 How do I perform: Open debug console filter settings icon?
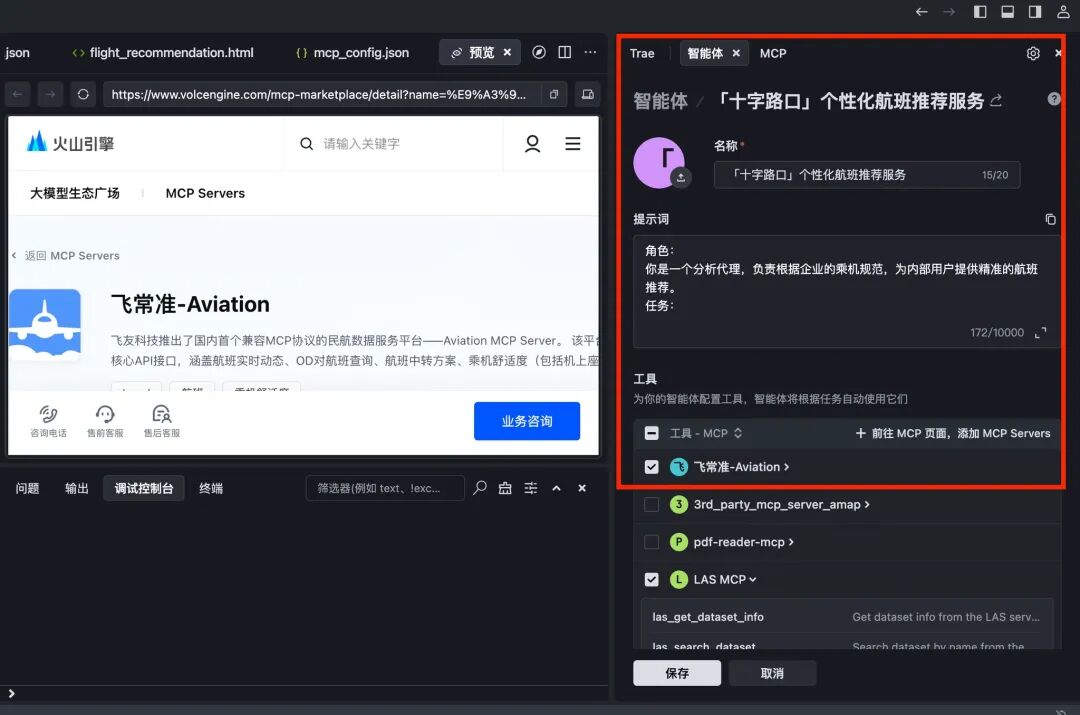[530, 488]
